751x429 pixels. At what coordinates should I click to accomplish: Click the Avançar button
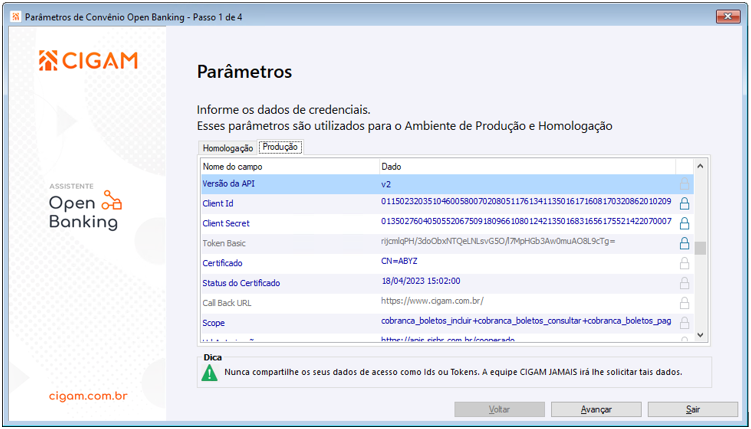click(596, 410)
